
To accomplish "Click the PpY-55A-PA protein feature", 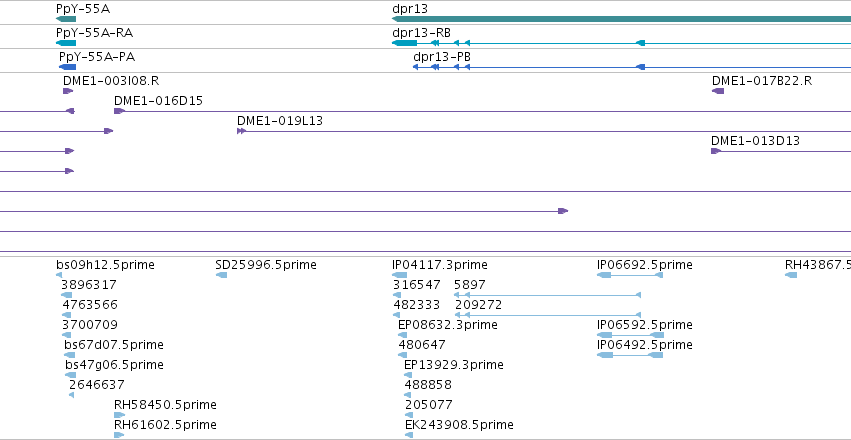I will 67,67.
